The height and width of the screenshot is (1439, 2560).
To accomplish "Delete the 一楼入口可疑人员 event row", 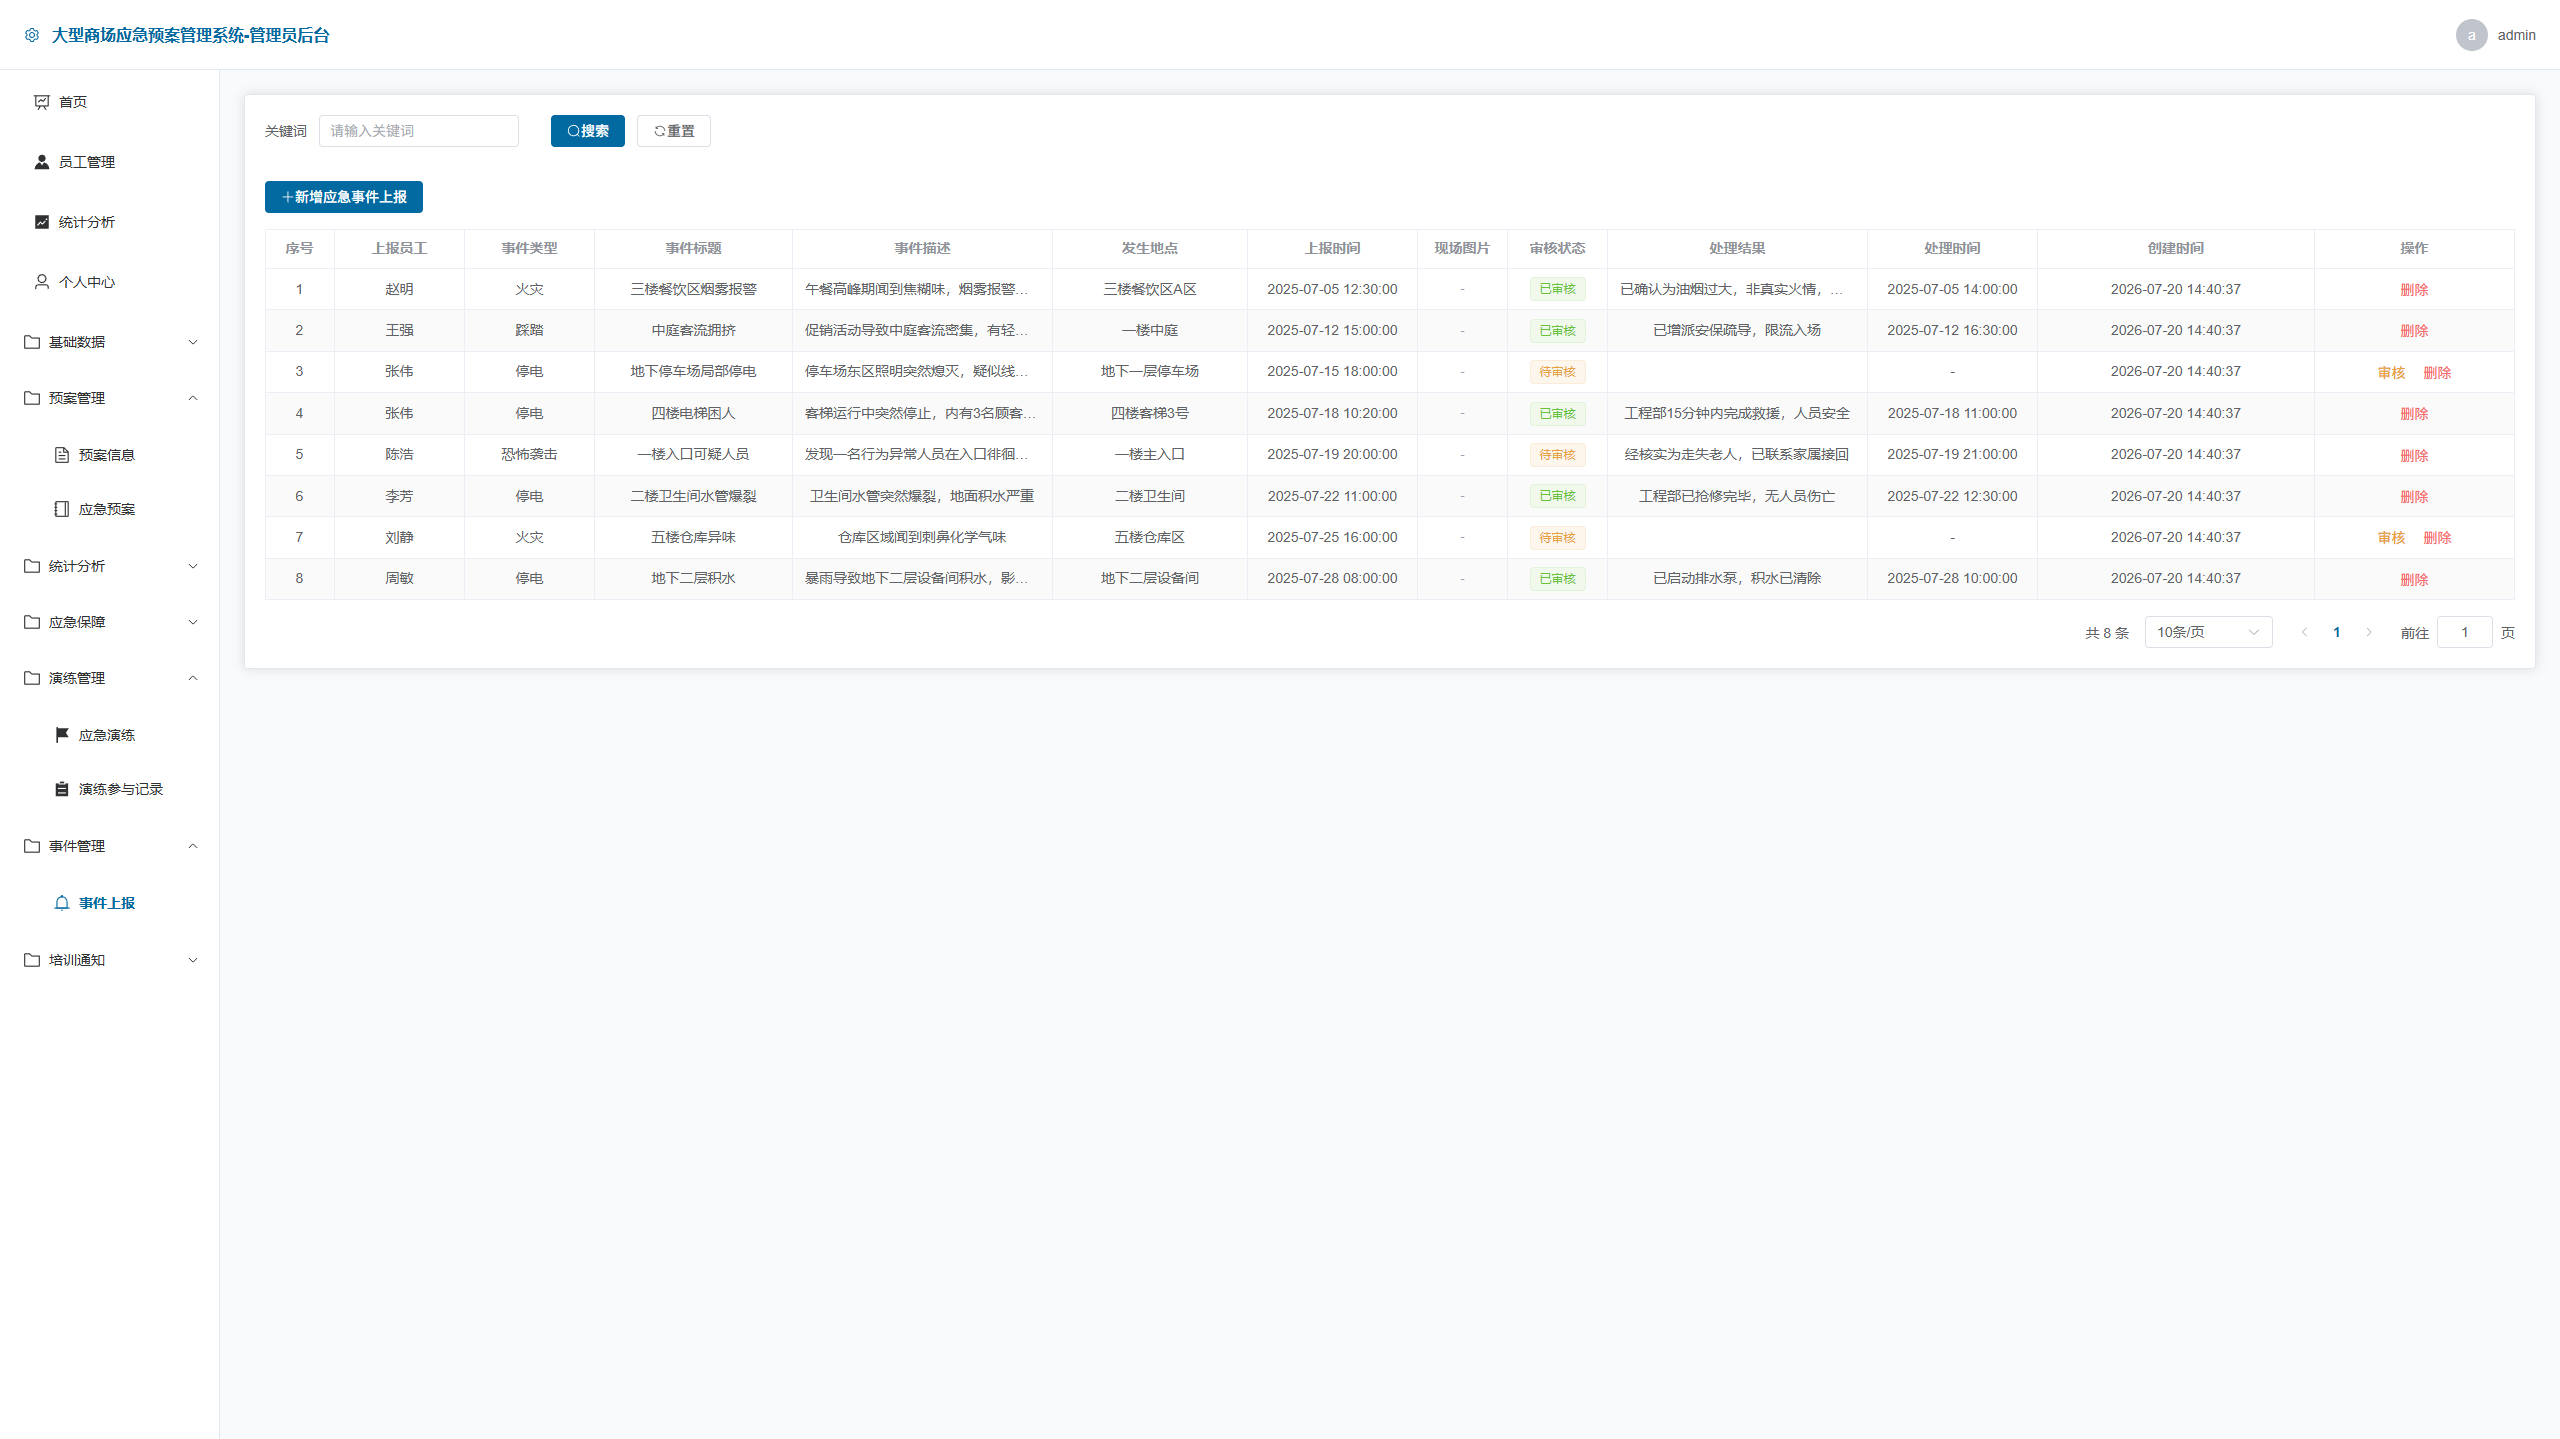I will tap(2414, 456).
